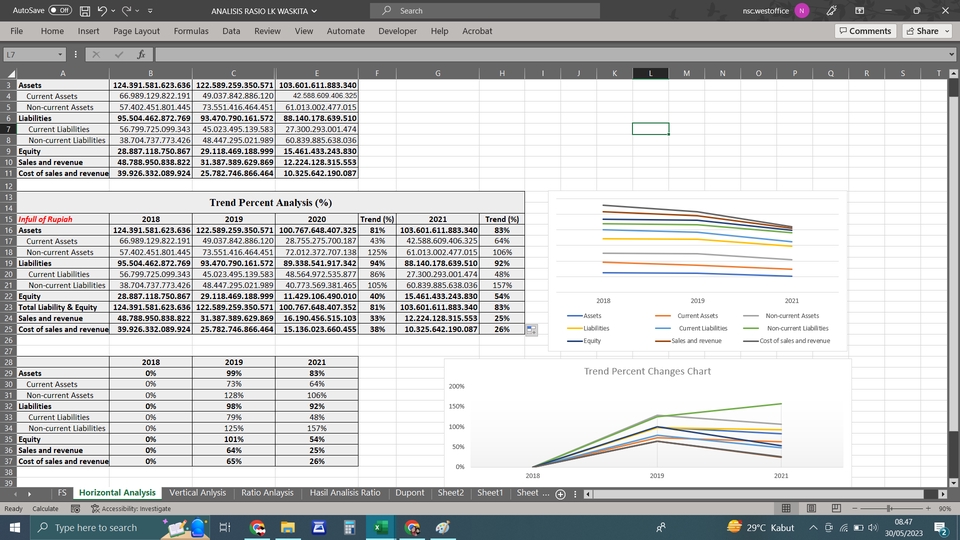Add a new sheet with plus icon
The image size is (960, 540).
point(560,494)
